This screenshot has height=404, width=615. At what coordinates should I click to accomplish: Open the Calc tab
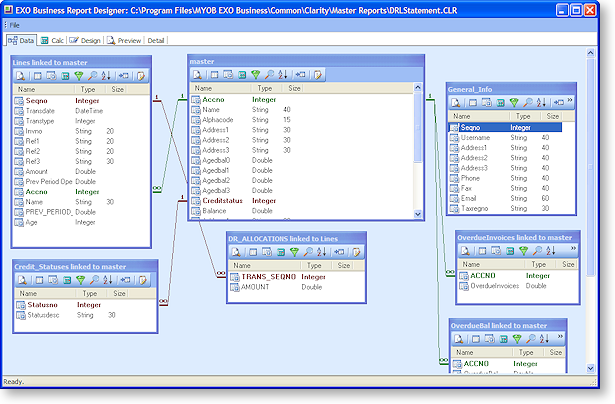coord(52,41)
